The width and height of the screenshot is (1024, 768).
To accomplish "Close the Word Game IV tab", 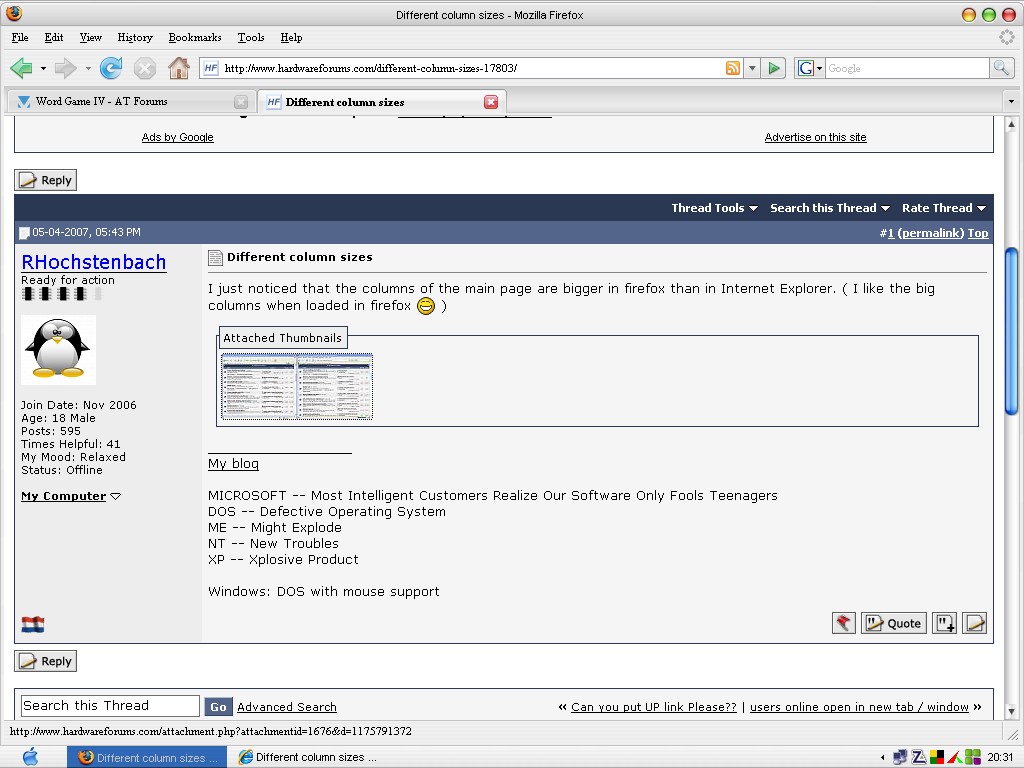I will pyautogui.click(x=241, y=102).
